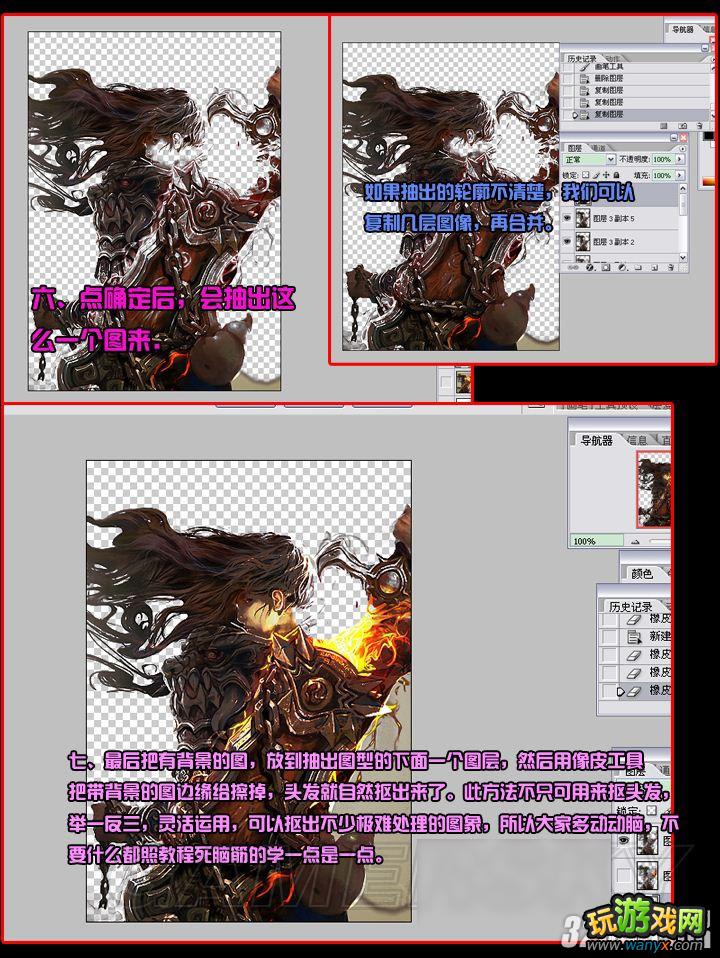Image resolution: width=720 pixels, height=958 pixels.
Task: Open the 颜色 tab in lower panel
Action: coord(642,574)
